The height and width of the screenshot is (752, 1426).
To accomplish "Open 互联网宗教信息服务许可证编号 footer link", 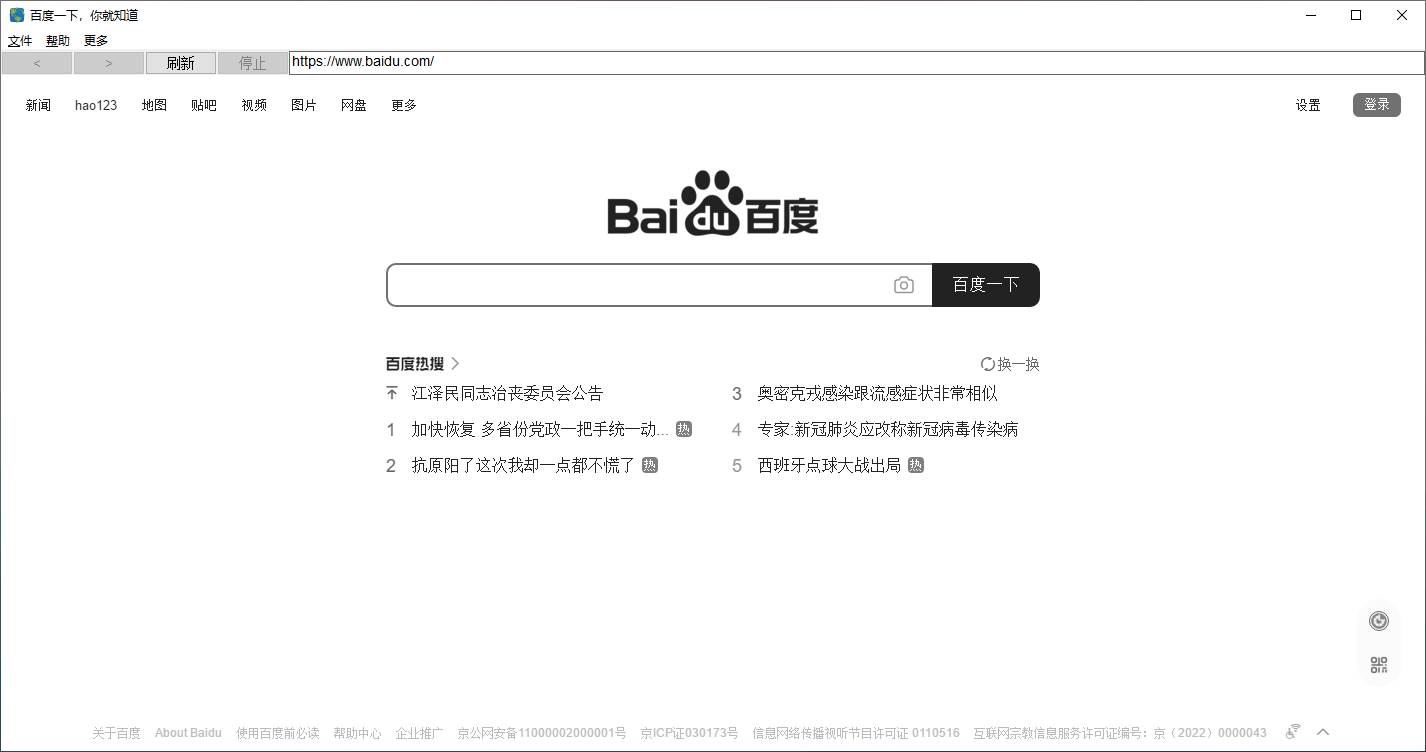I will tap(1120, 733).
